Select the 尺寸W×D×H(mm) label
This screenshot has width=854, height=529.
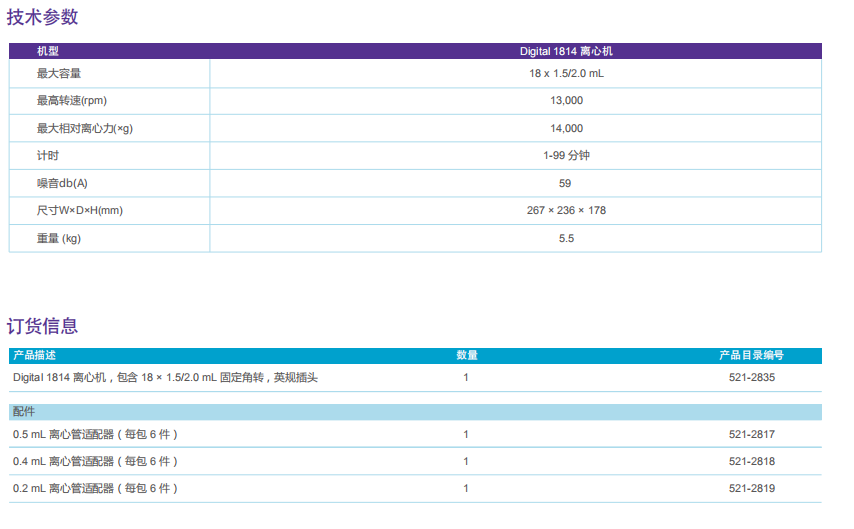80,210
